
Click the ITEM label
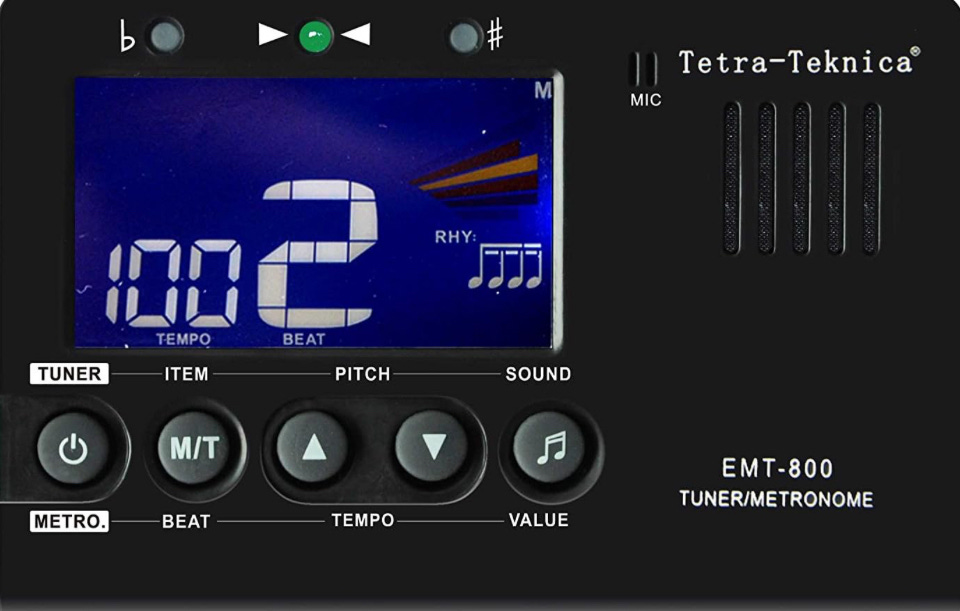(x=186, y=374)
